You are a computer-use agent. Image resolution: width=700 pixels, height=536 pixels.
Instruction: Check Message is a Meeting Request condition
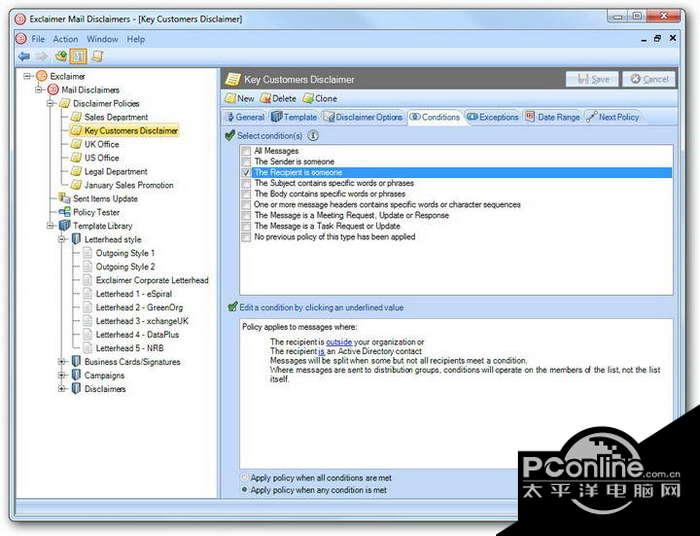[x=246, y=215]
